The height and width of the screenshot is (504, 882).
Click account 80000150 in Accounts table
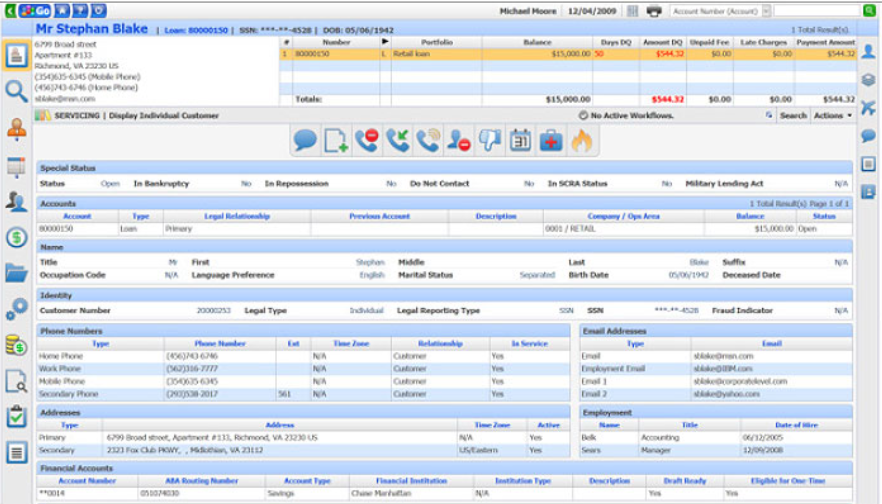point(56,229)
